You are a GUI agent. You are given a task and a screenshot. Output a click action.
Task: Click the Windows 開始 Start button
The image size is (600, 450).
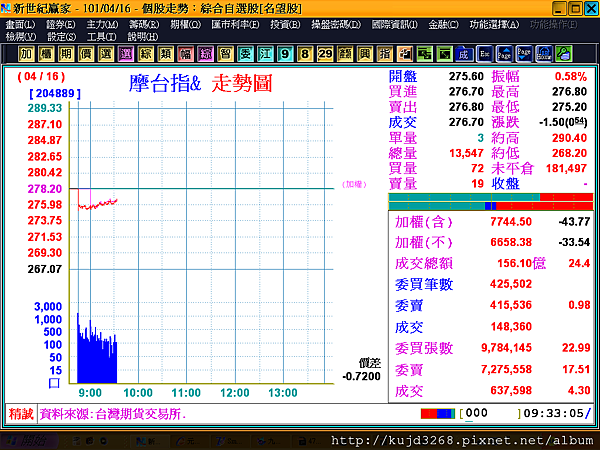tap(29, 441)
